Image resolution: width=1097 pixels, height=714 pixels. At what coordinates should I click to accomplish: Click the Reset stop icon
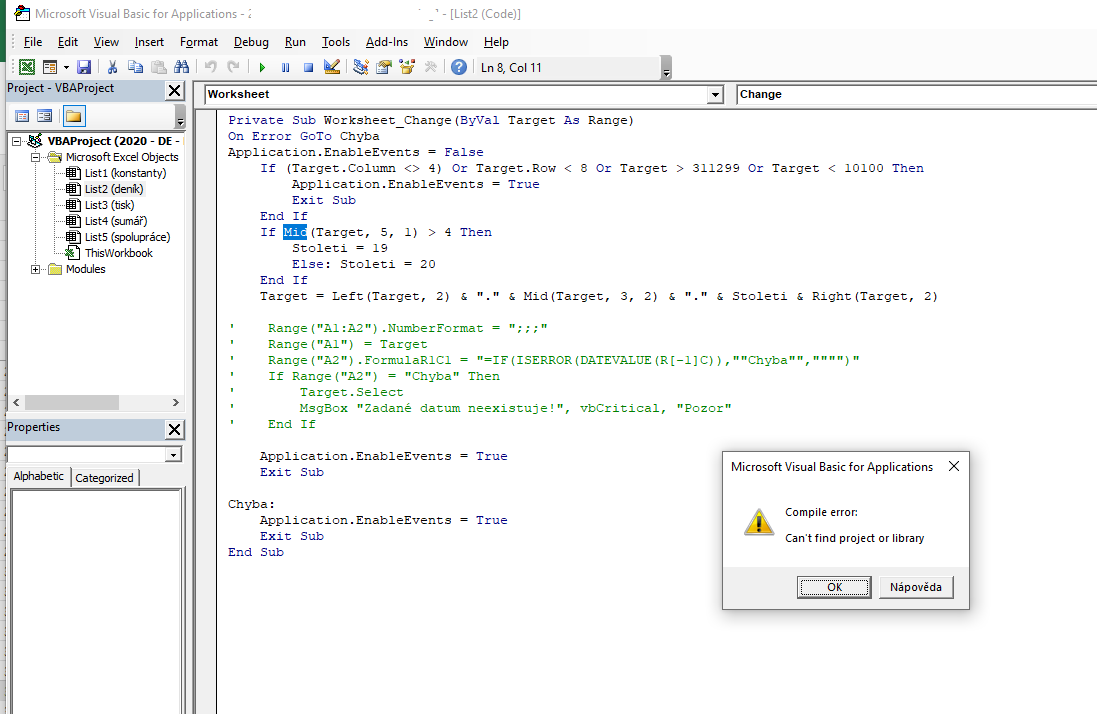click(x=309, y=67)
